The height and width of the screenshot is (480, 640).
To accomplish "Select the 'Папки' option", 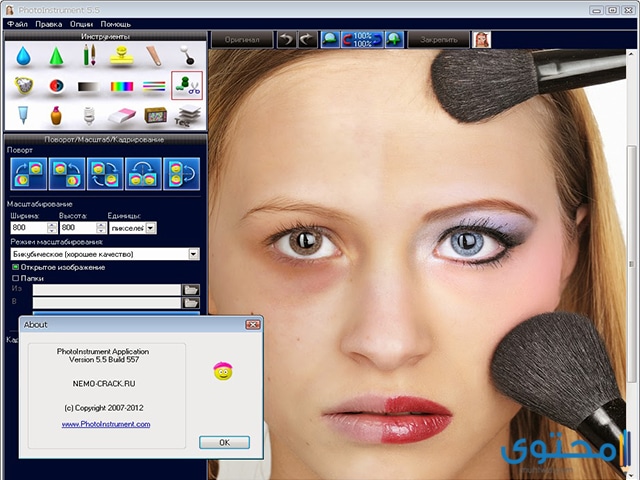I will click(x=28, y=278).
